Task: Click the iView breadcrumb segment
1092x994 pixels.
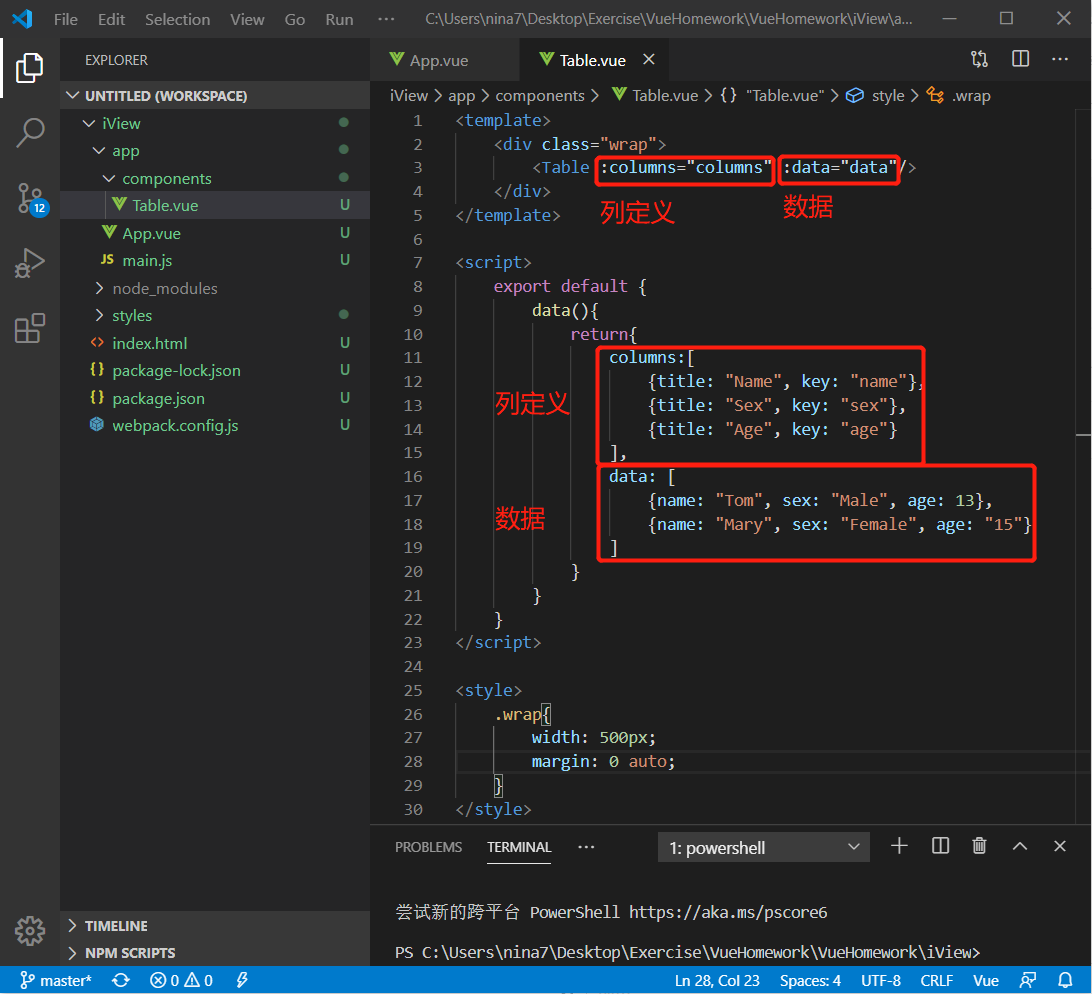Action: click(409, 95)
